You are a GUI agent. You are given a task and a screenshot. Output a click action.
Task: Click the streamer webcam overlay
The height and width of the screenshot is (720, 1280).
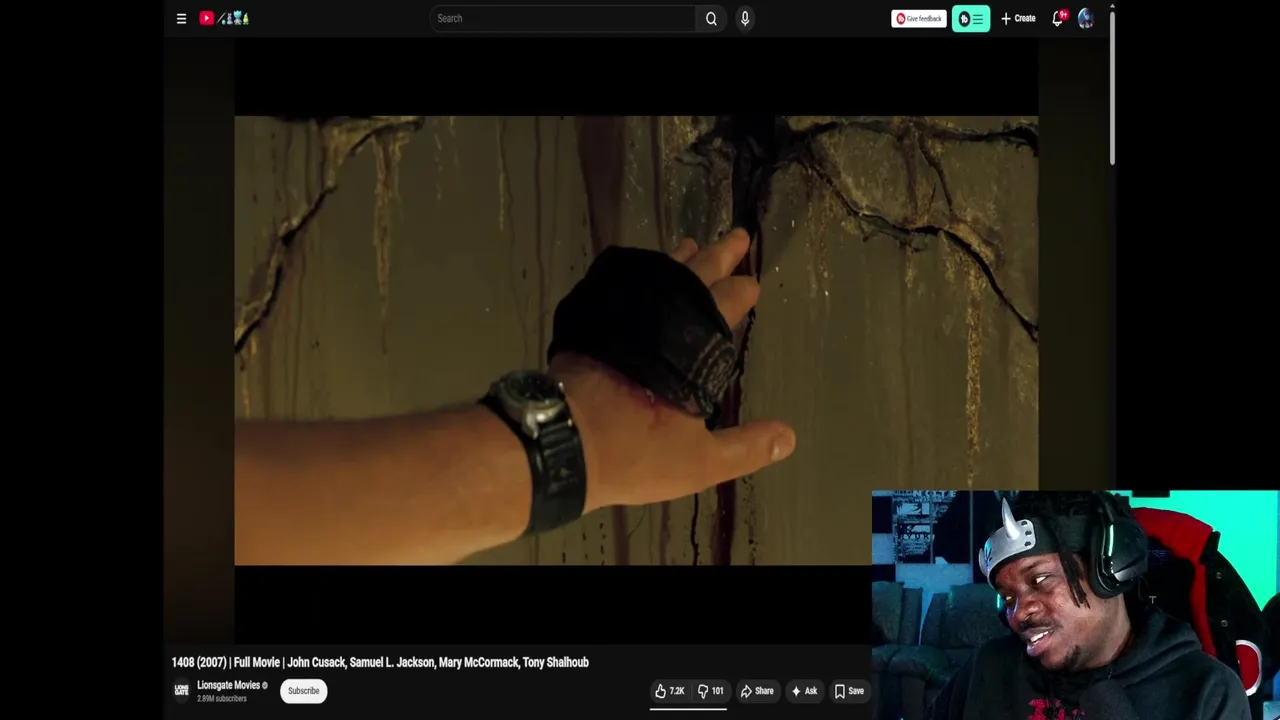[1075, 605]
